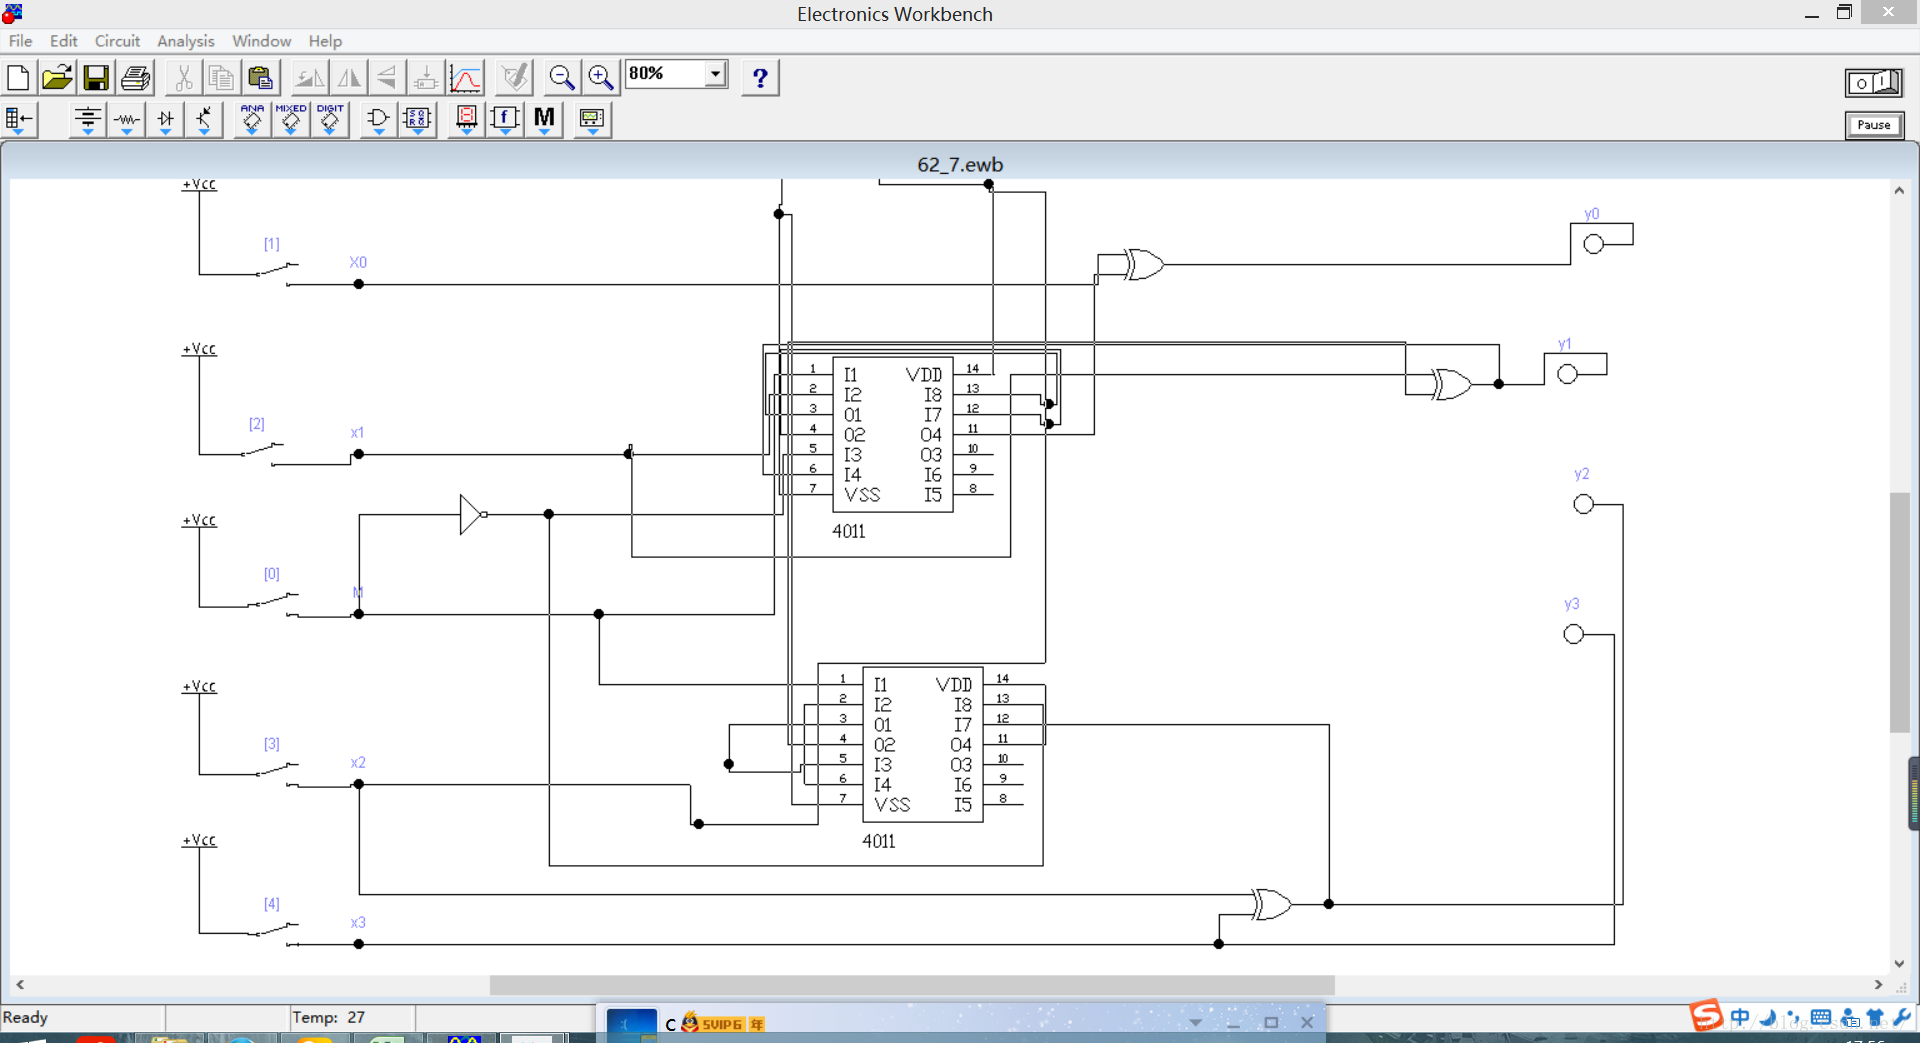The width and height of the screenshot is (1920, 1043).
Task: Open the Logic Gates parts bin
Action: click(378, 120)
